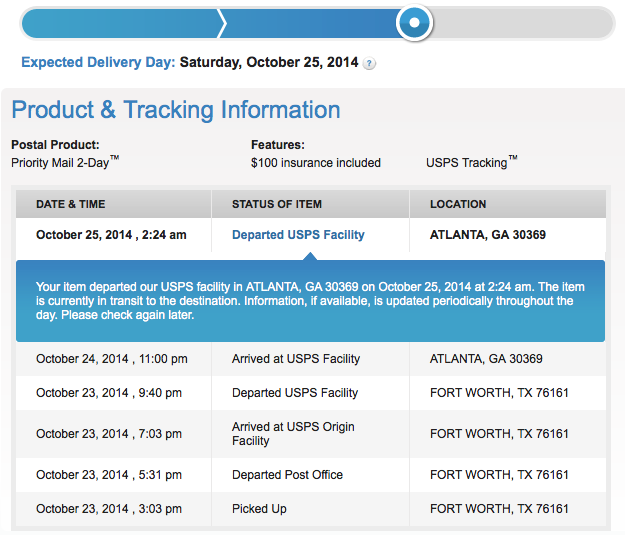Click the ATLANTA, GA 30369 top location cell

[x=487, y=235]
